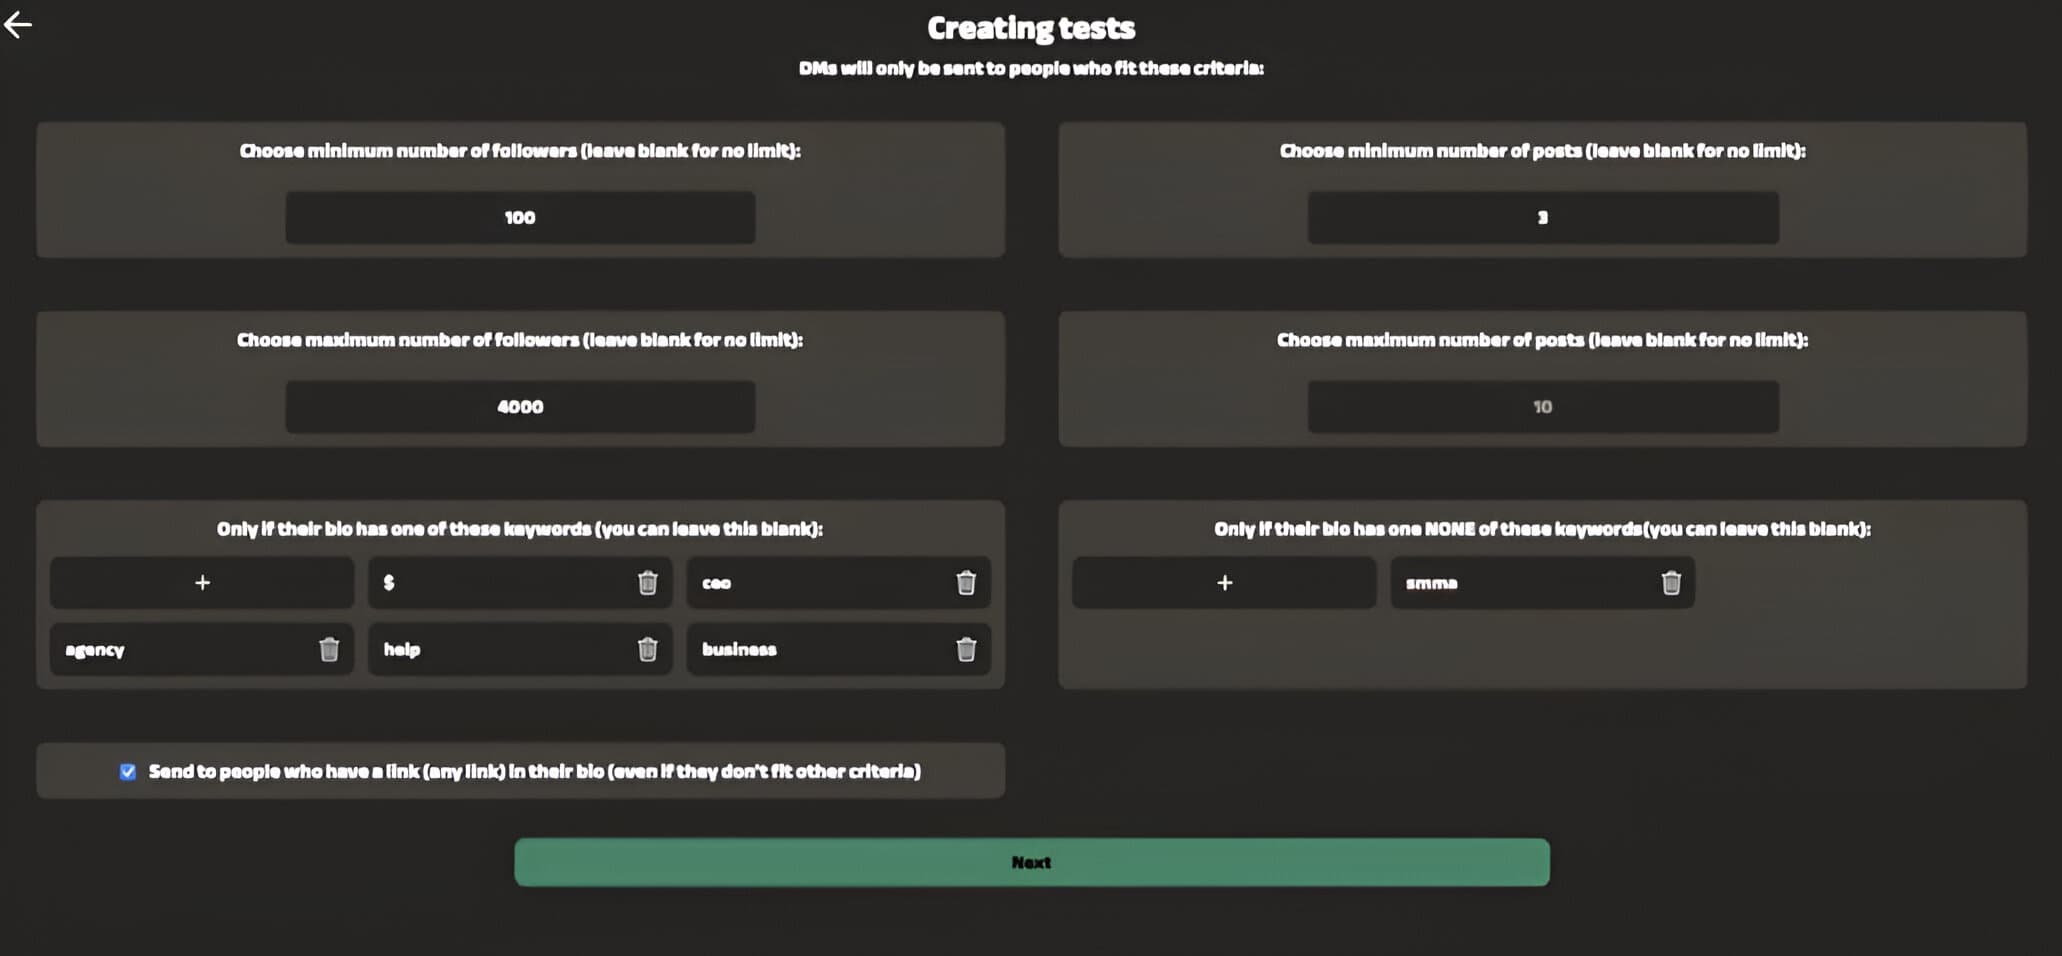2062x956 pixels.
Task: Uncheck the send to people with link checkbox
Action: (128, 771)
